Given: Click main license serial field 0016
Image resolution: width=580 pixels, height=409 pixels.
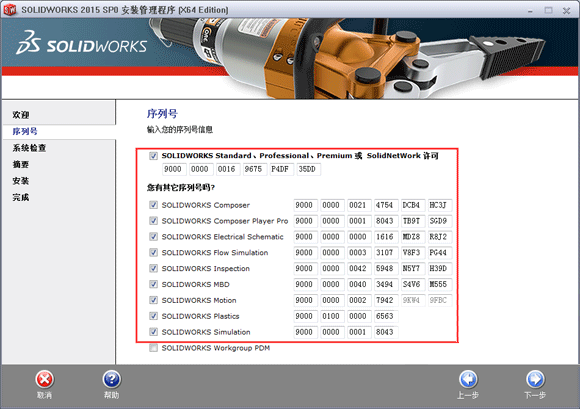Looking at the screenshot, I should point(228,169).
